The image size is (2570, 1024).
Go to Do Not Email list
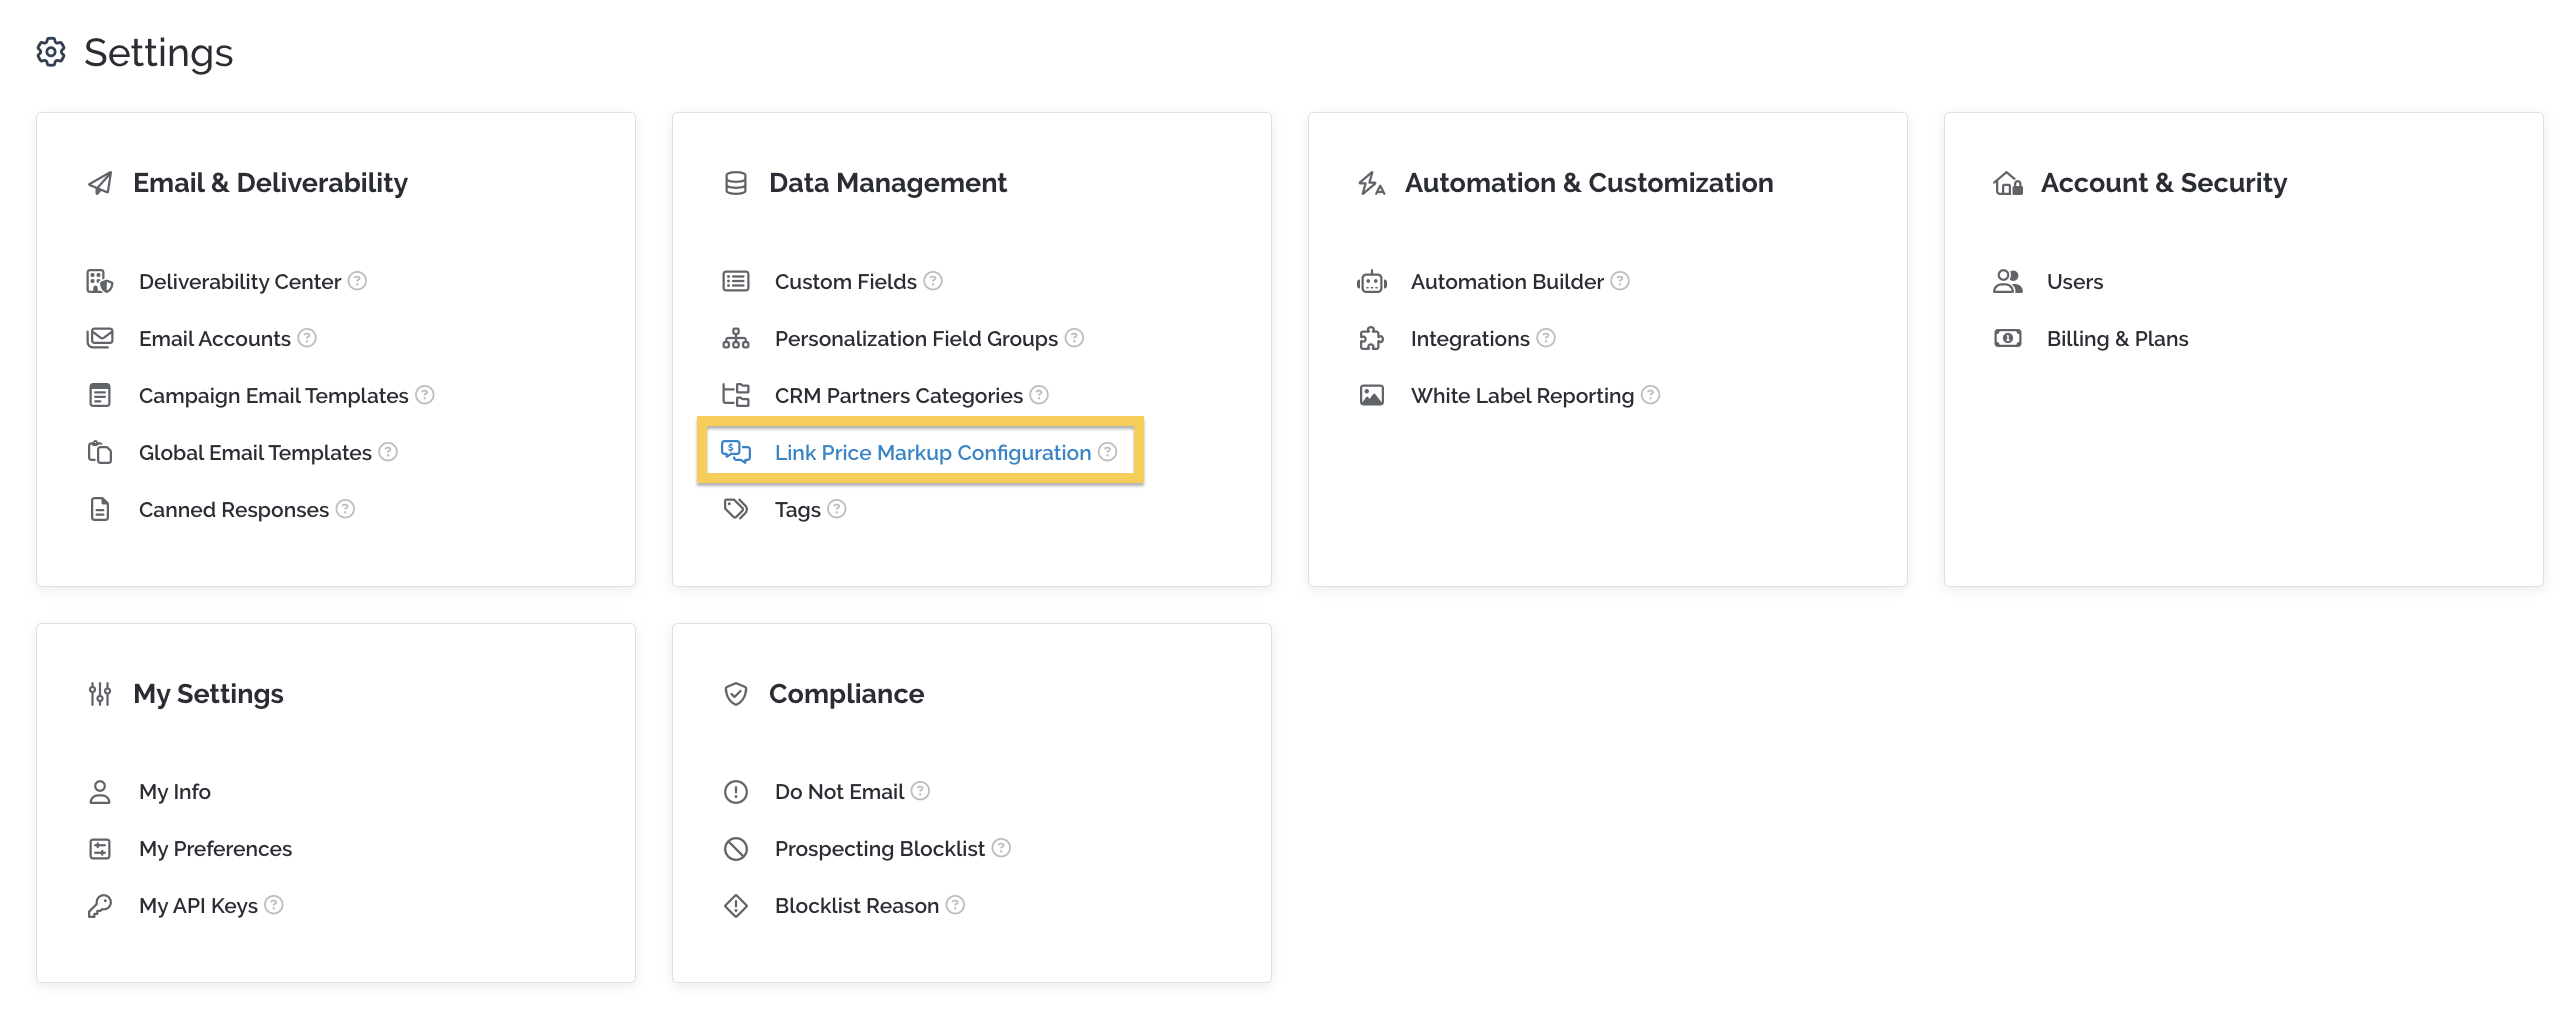coord(840,792)
